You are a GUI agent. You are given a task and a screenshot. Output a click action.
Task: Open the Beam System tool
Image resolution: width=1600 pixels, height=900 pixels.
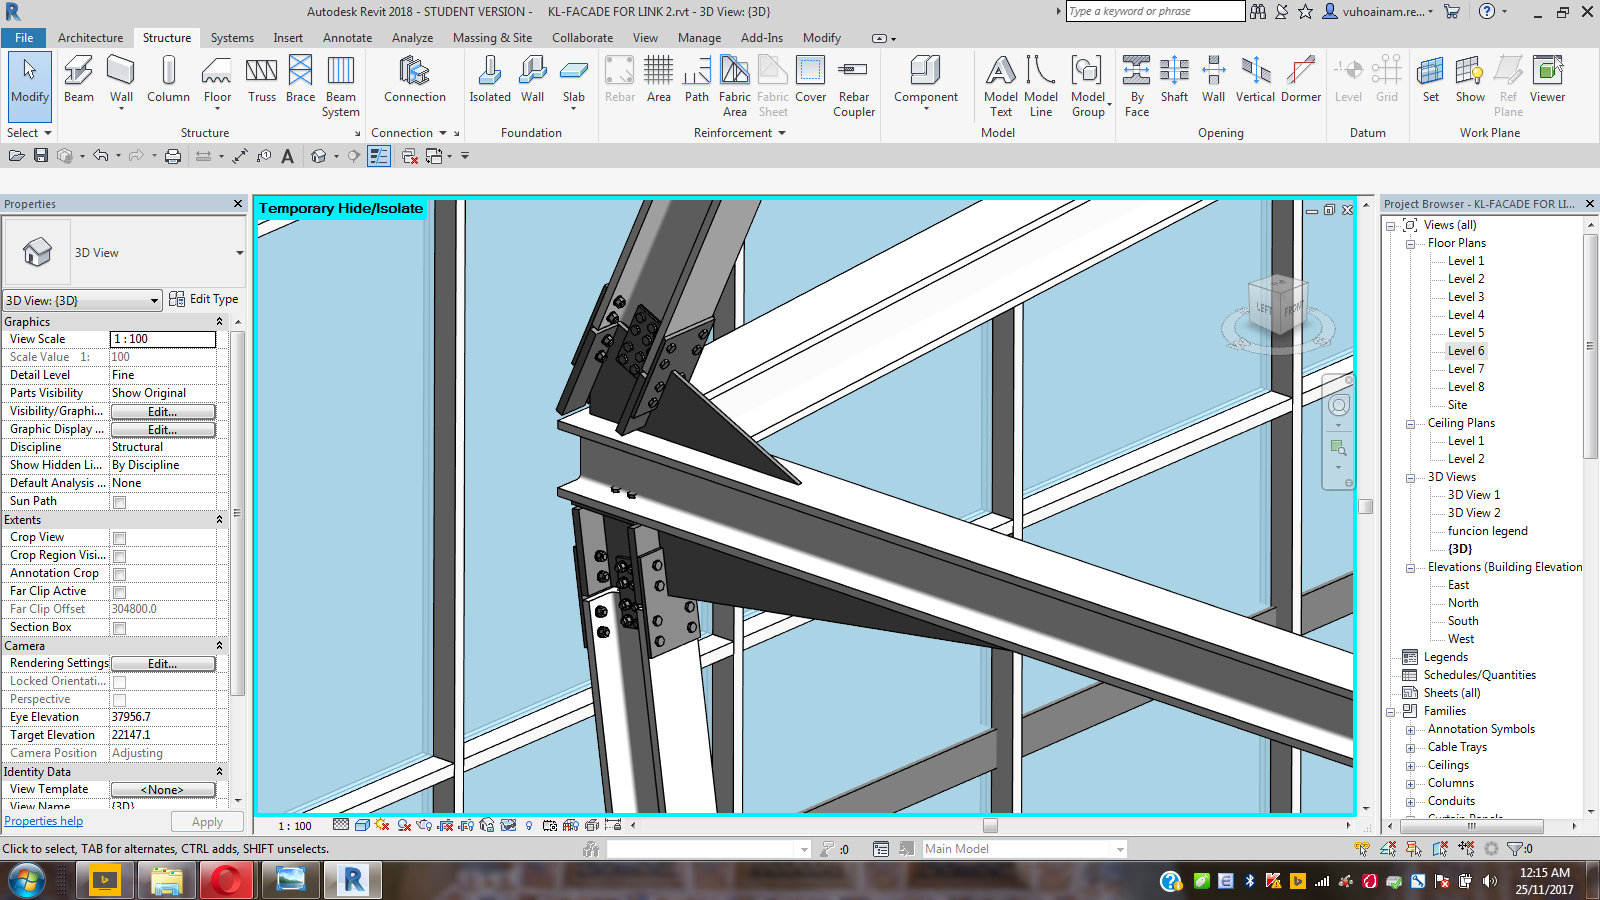341,86
